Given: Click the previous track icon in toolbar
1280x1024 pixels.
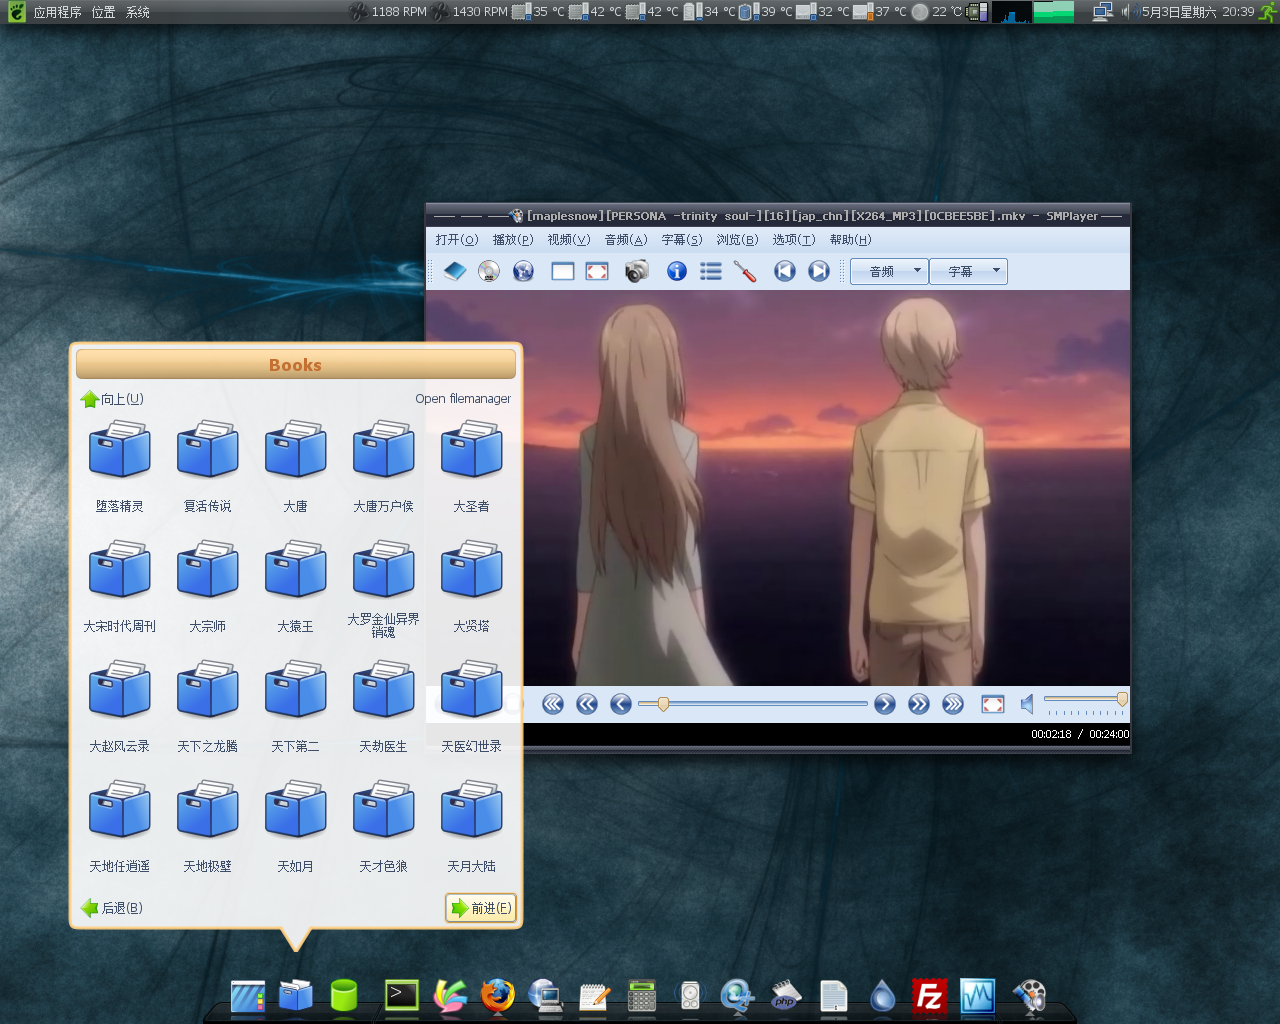Looking at the screenshot, I should [x=785, y=271].
